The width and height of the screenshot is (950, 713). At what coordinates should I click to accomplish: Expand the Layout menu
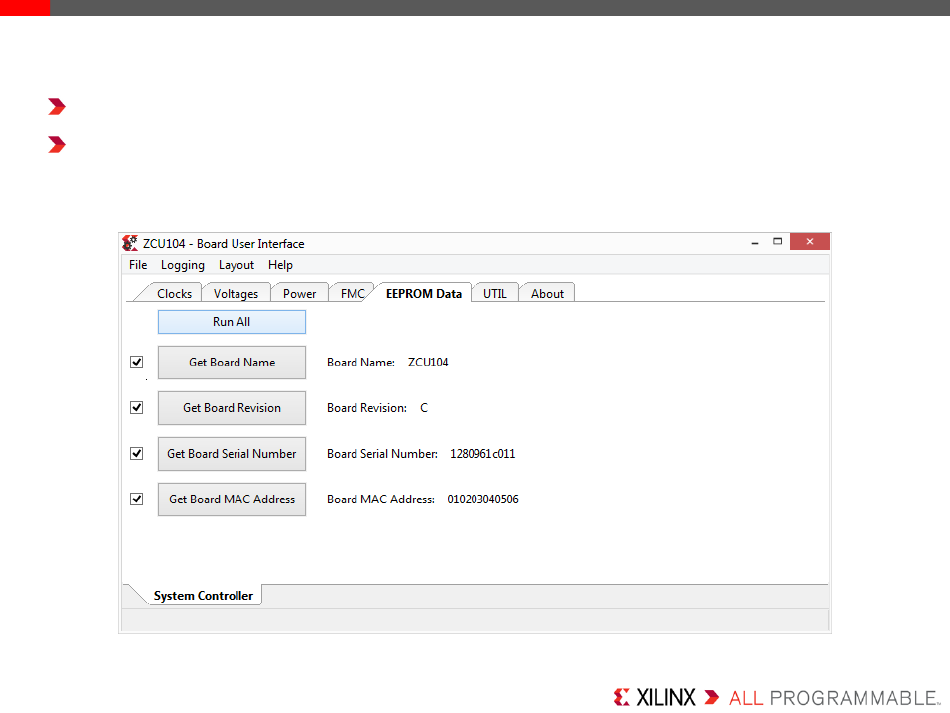(236, 265)
